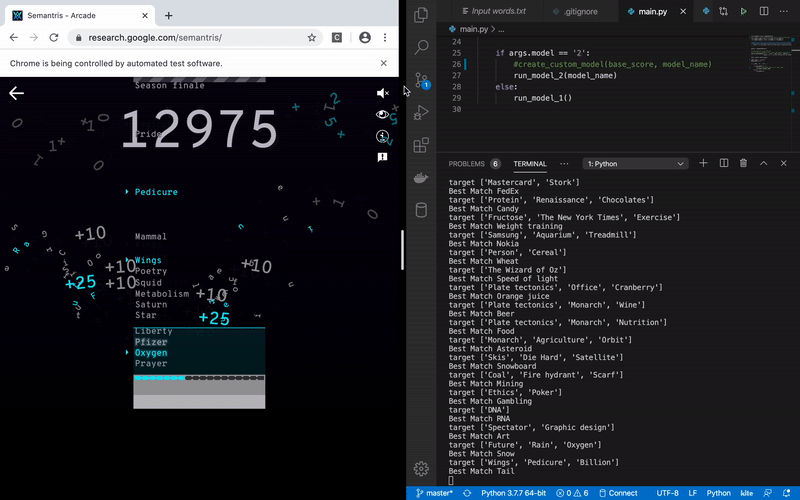This screenshot has width=800, height=500.
Task: Maximize the panel with the chevron up
Action: 764,163
